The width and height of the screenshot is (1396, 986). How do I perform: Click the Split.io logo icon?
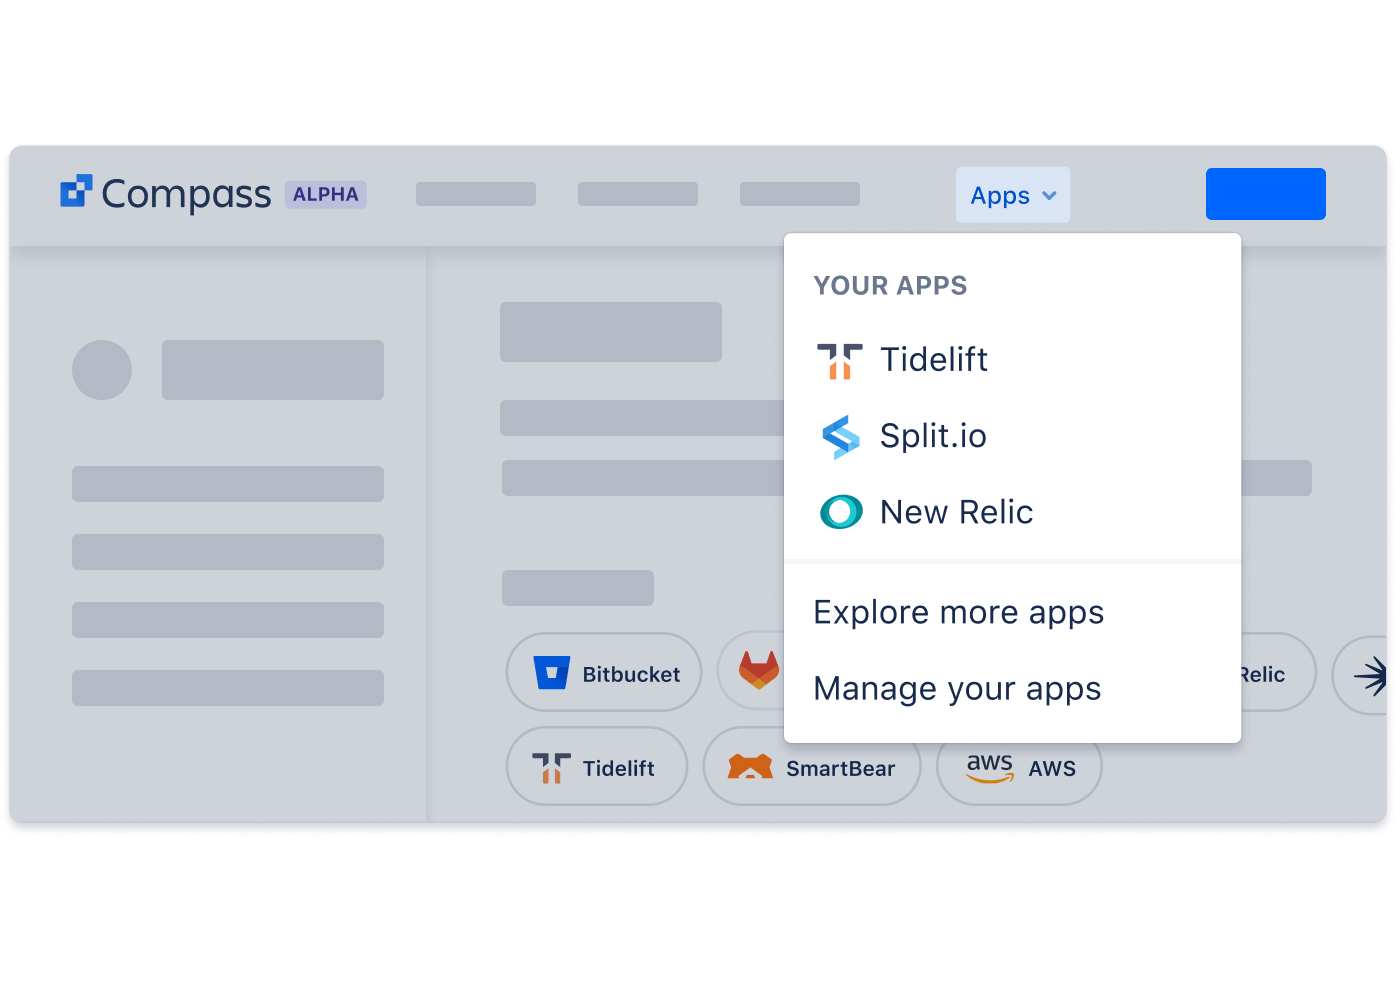click(840, 437)
